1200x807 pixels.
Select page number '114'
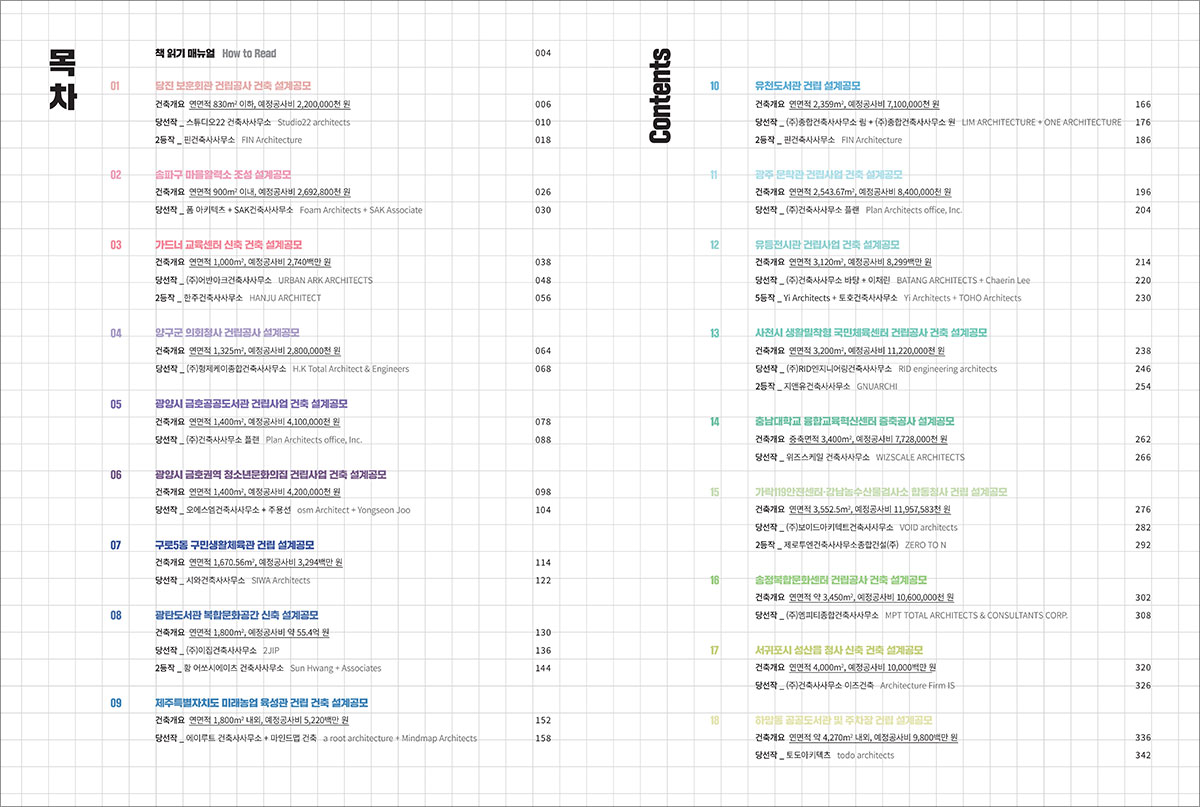(543, 563)
